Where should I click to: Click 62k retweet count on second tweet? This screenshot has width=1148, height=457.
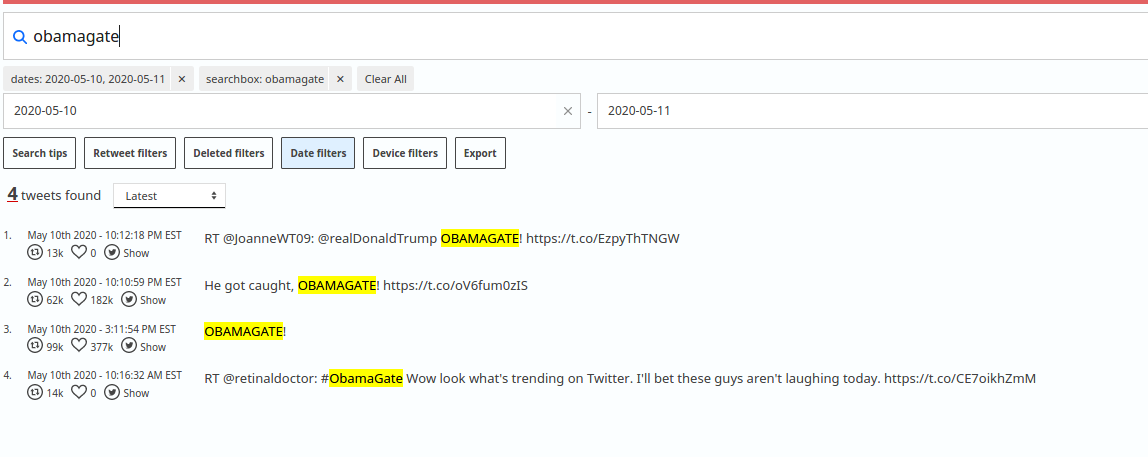click(x=55, y=300)
